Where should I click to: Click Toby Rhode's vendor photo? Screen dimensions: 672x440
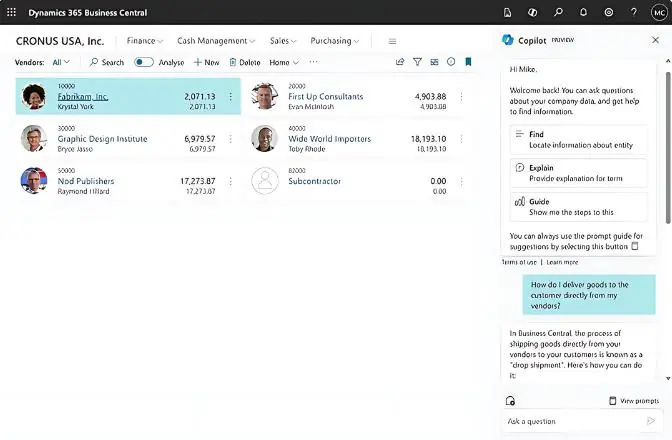point(264,138)
